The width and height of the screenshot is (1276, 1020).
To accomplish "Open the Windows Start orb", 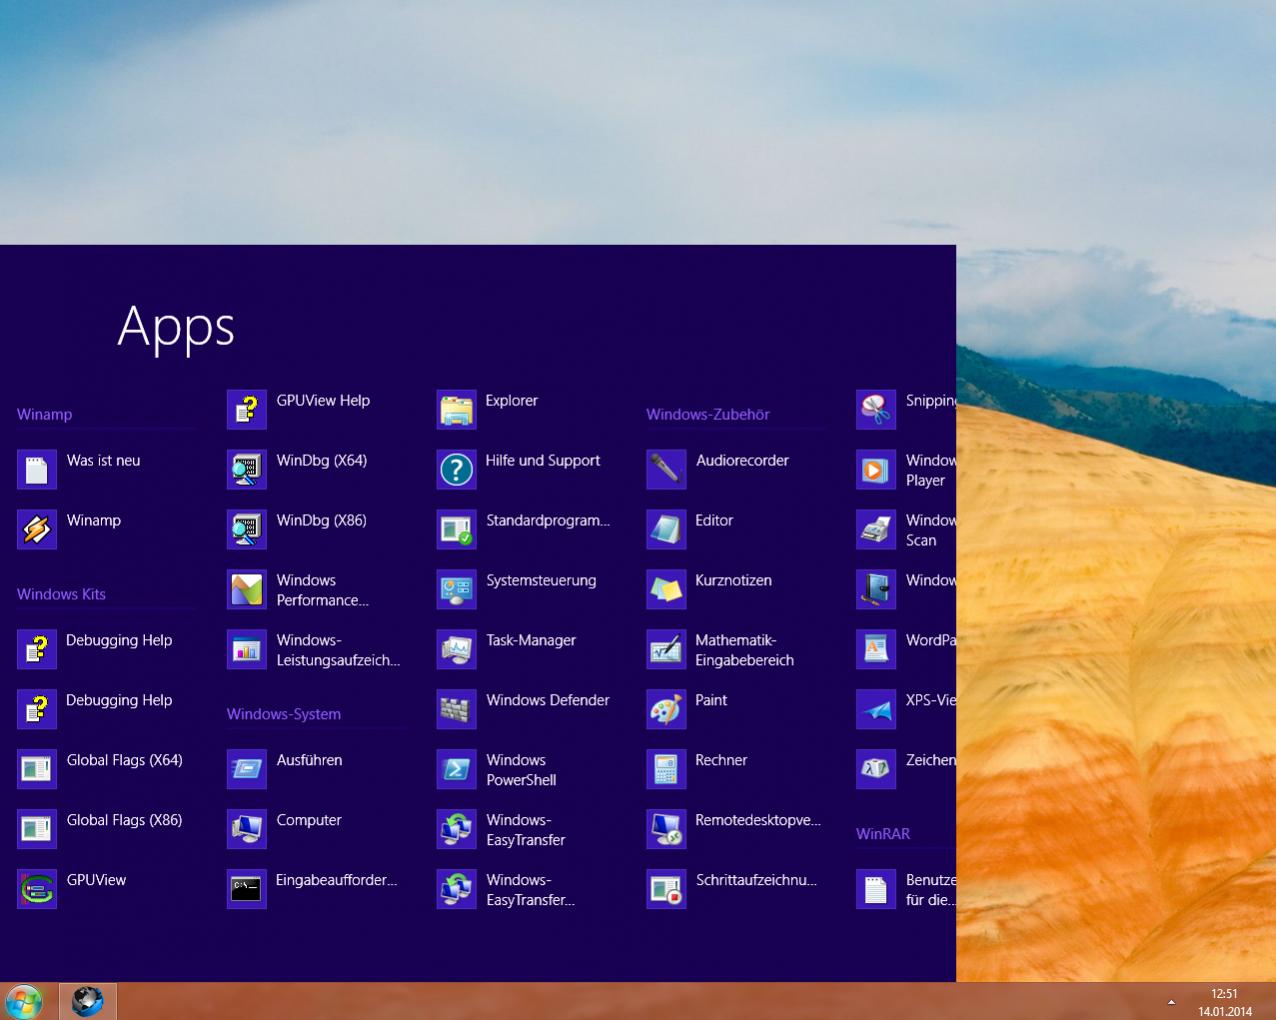I will point(24,1001).
